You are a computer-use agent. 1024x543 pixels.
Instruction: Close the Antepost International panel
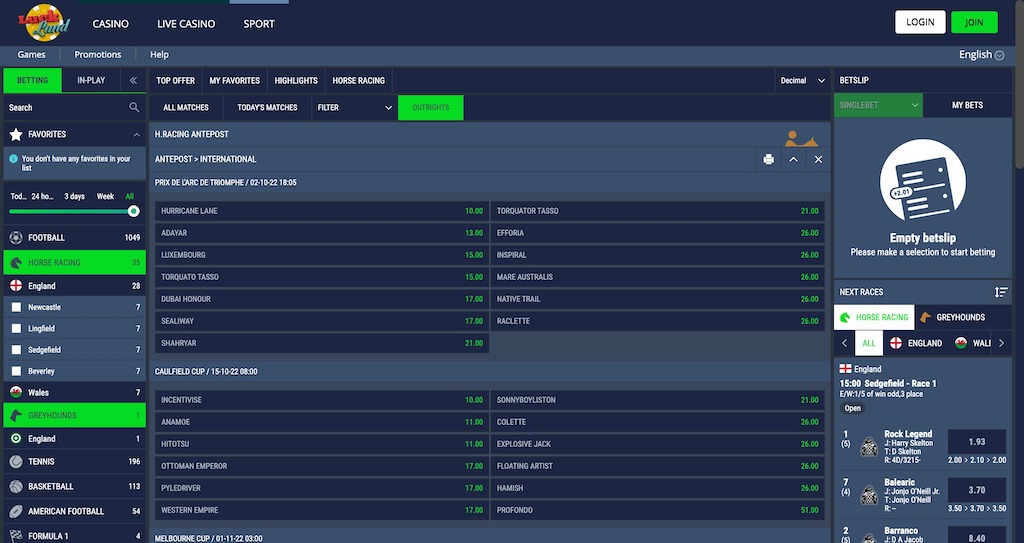818,159
